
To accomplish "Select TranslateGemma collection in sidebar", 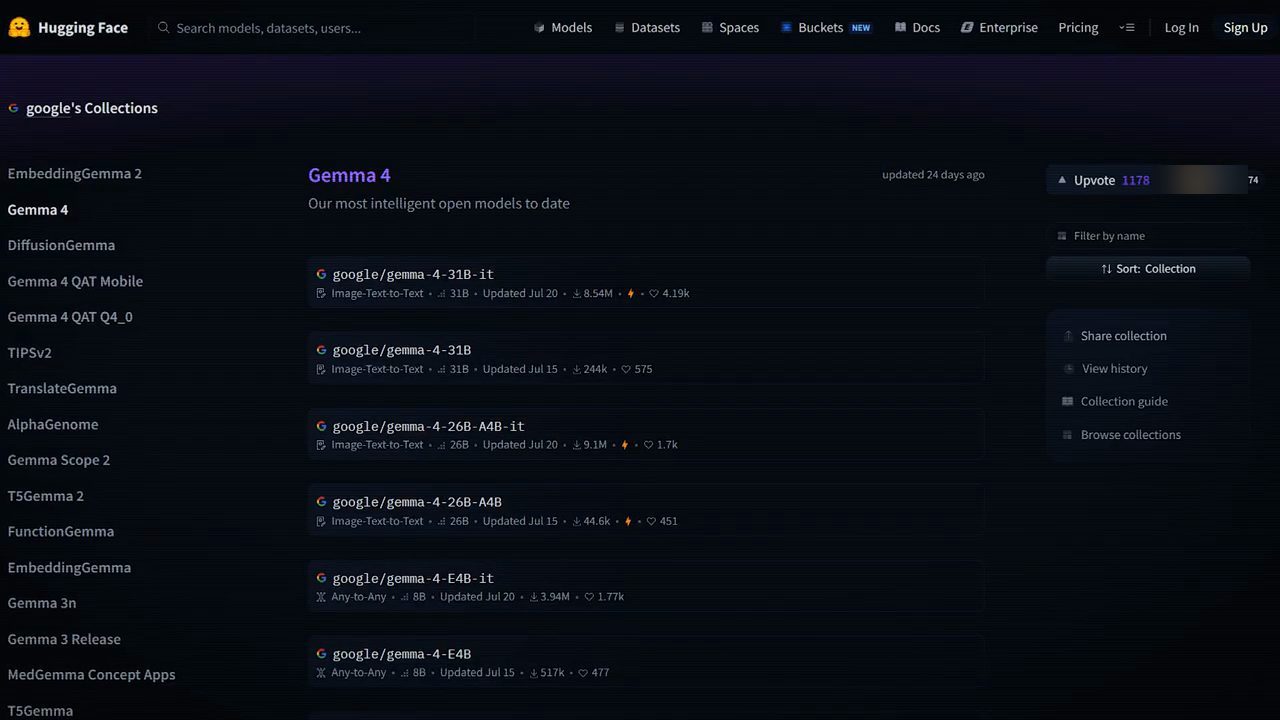I will tap(62, 388).
